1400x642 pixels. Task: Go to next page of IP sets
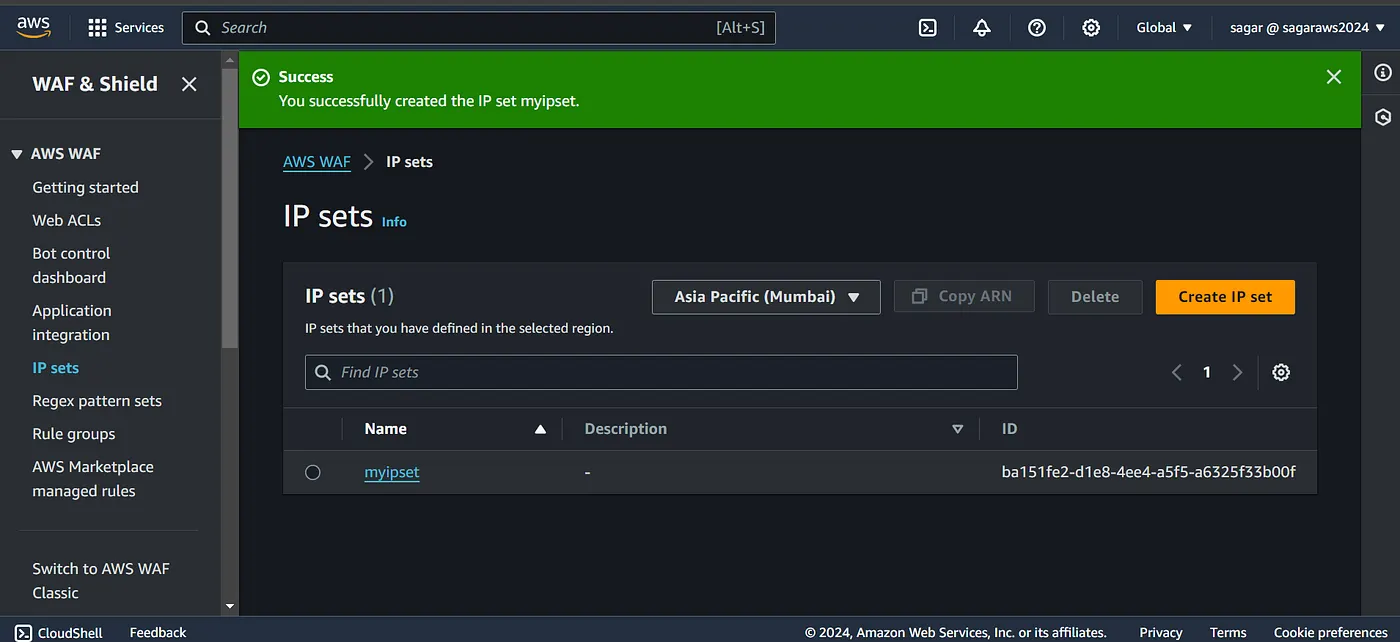point(1237,372)
